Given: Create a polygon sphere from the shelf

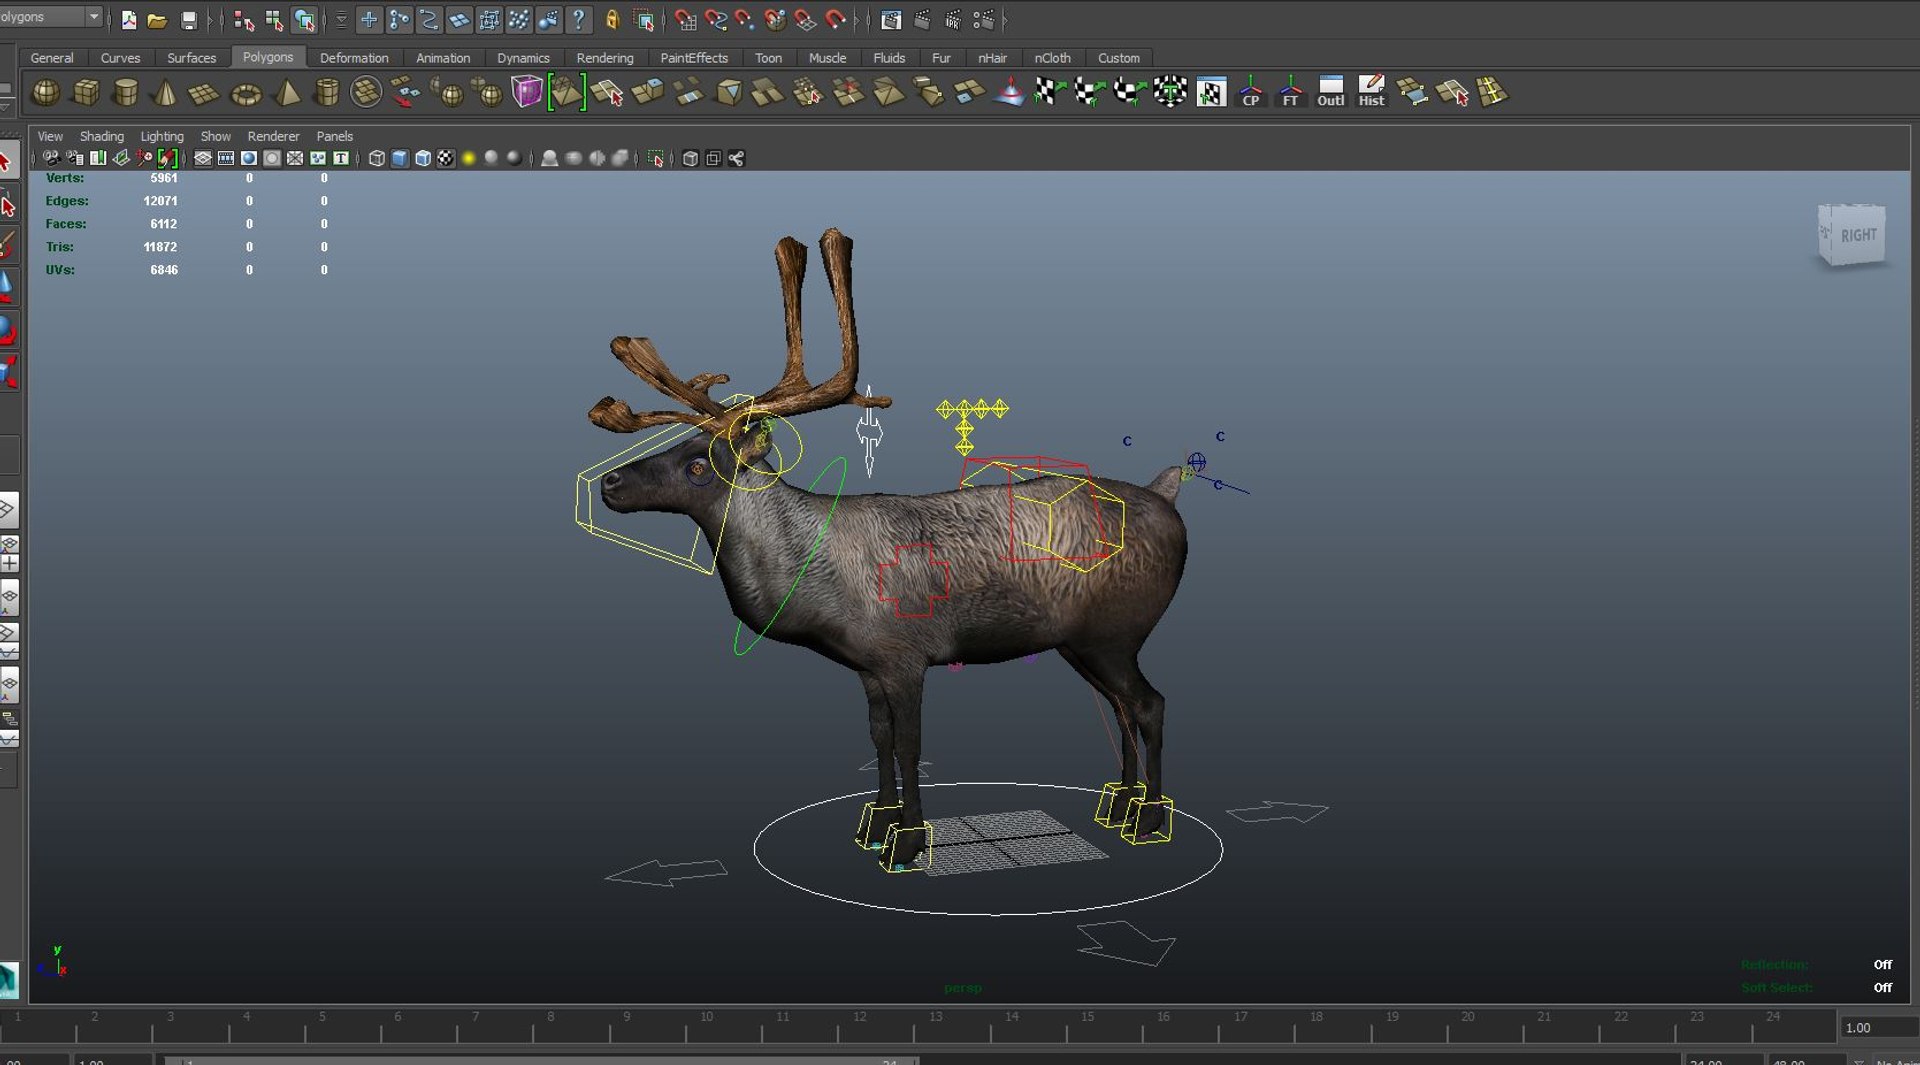Looking at the screenshot, I should point(46,93).
